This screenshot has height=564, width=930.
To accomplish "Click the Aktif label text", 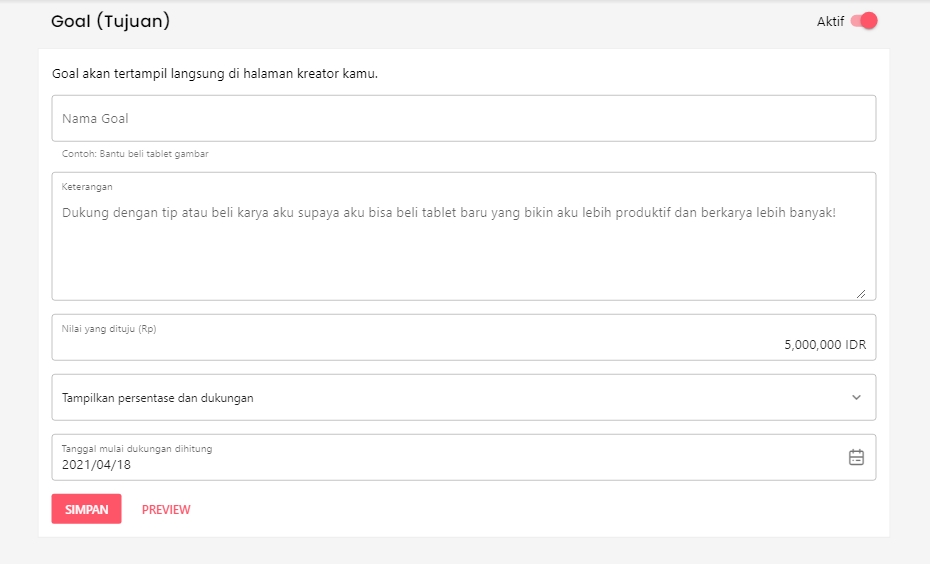I will point(830,22).
